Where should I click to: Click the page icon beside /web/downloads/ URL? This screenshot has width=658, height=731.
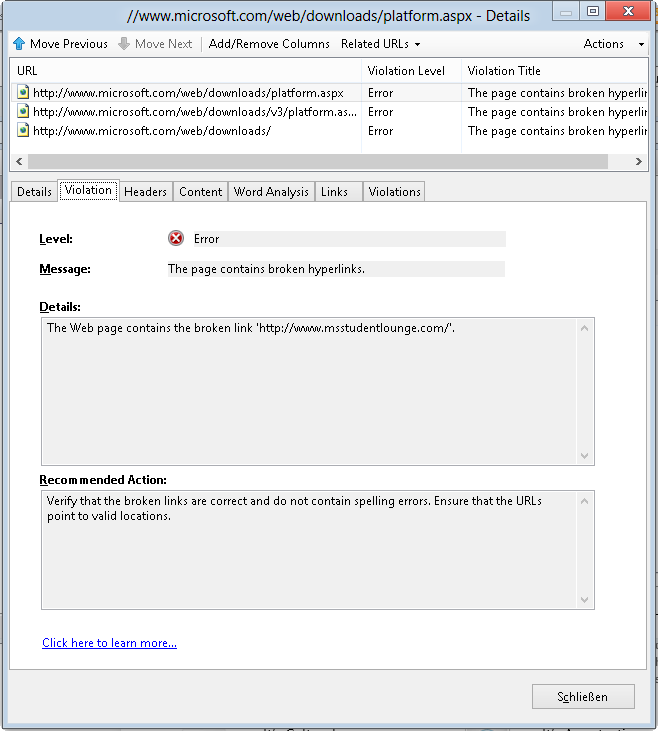[23, 131]
